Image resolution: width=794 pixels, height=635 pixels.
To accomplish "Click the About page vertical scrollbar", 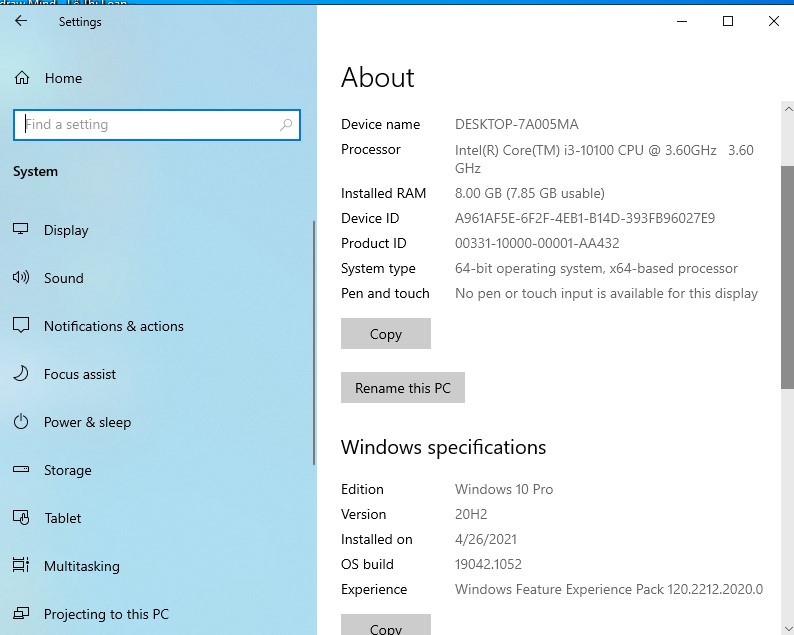I will pos(787,276).
